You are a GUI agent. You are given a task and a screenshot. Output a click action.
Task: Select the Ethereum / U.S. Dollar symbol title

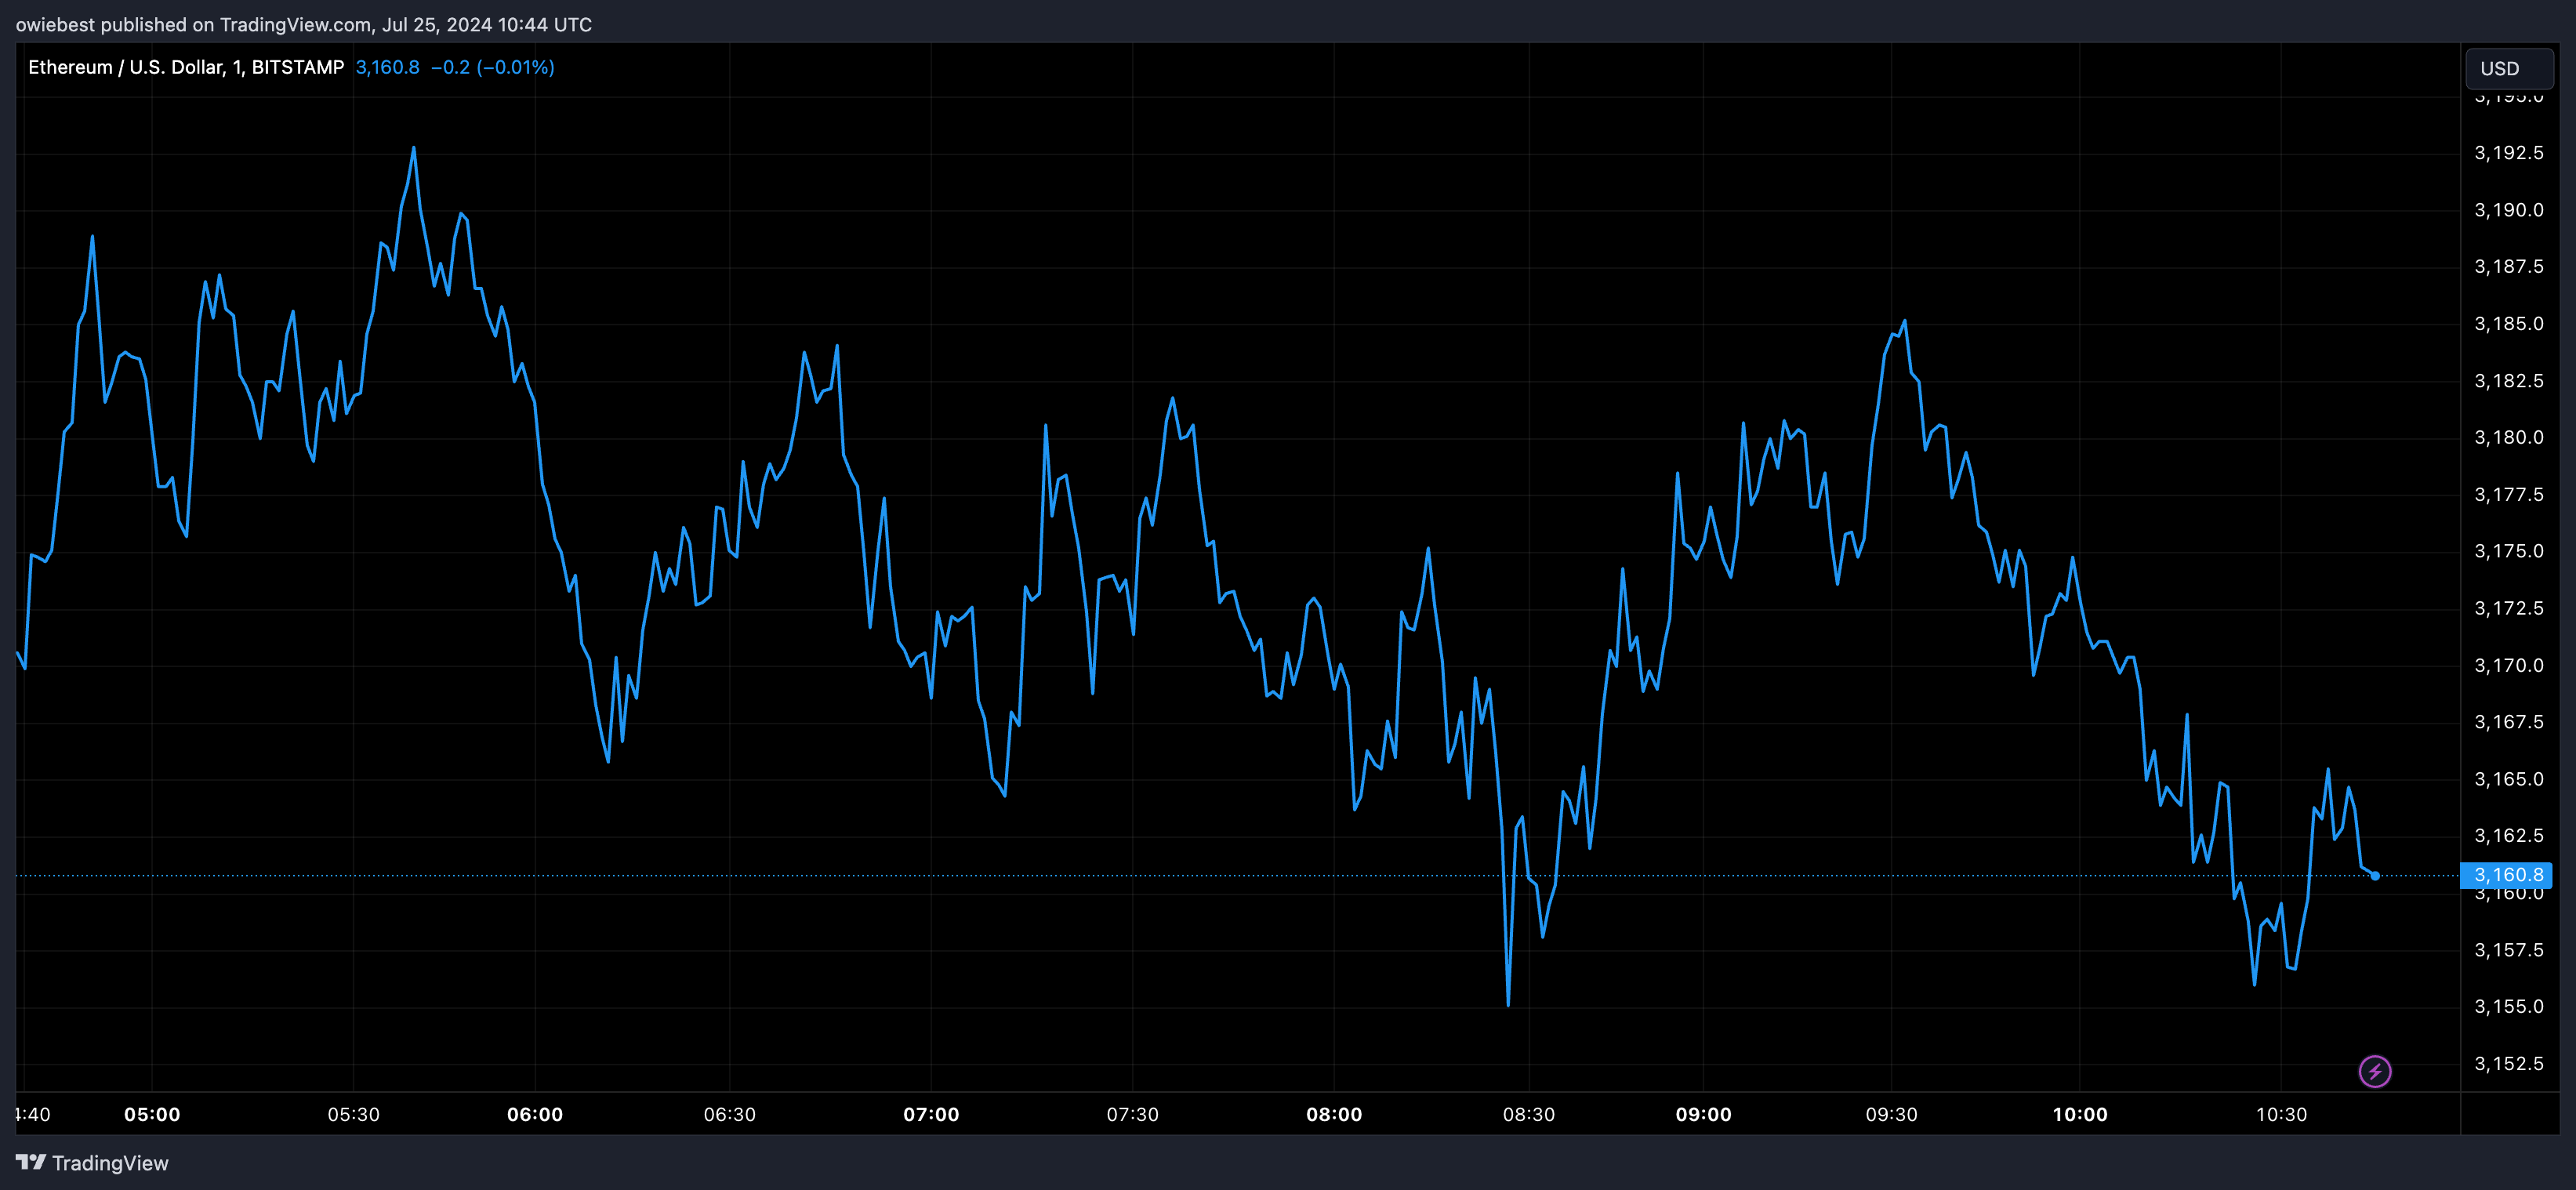(x=186, y=67)
